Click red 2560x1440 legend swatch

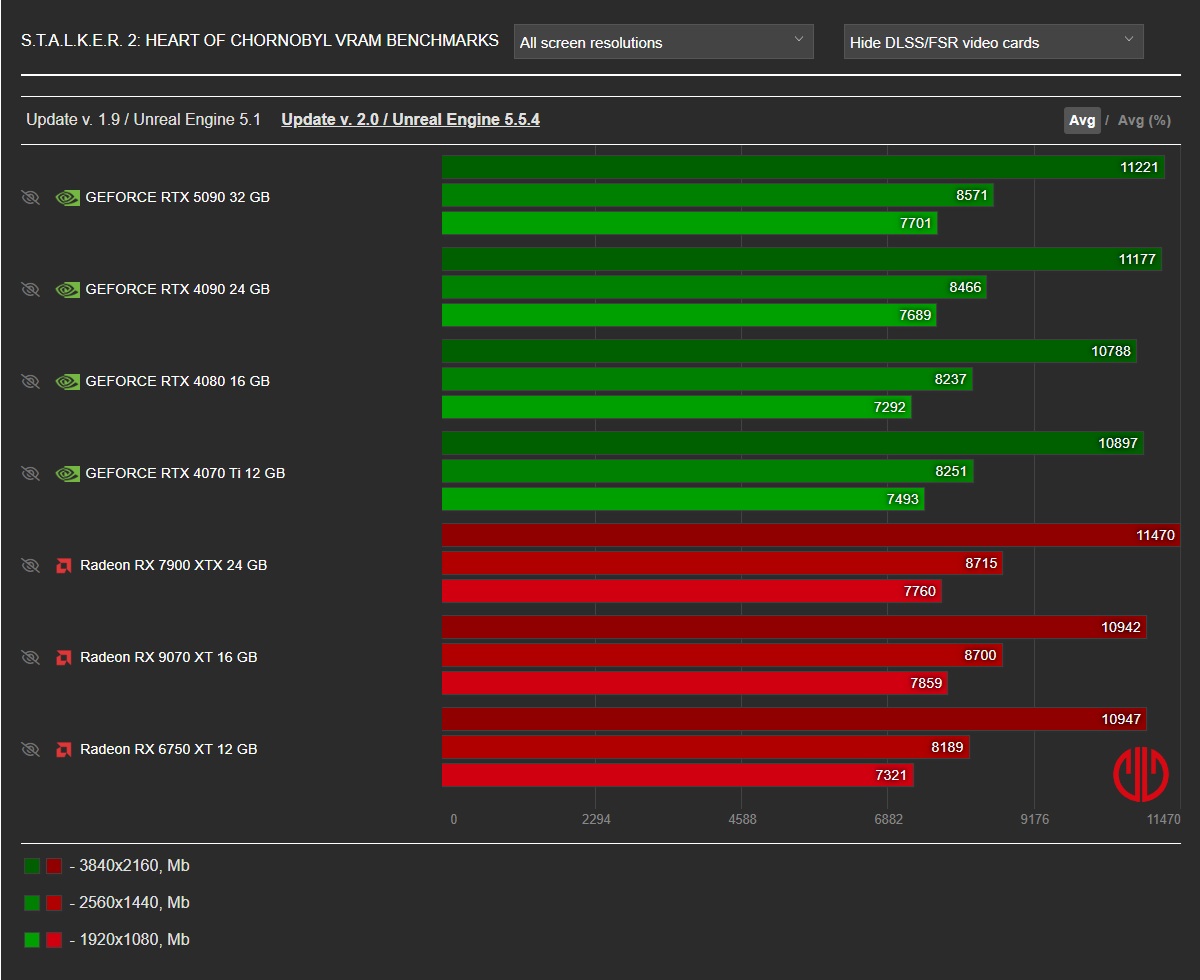coord(54,903)
